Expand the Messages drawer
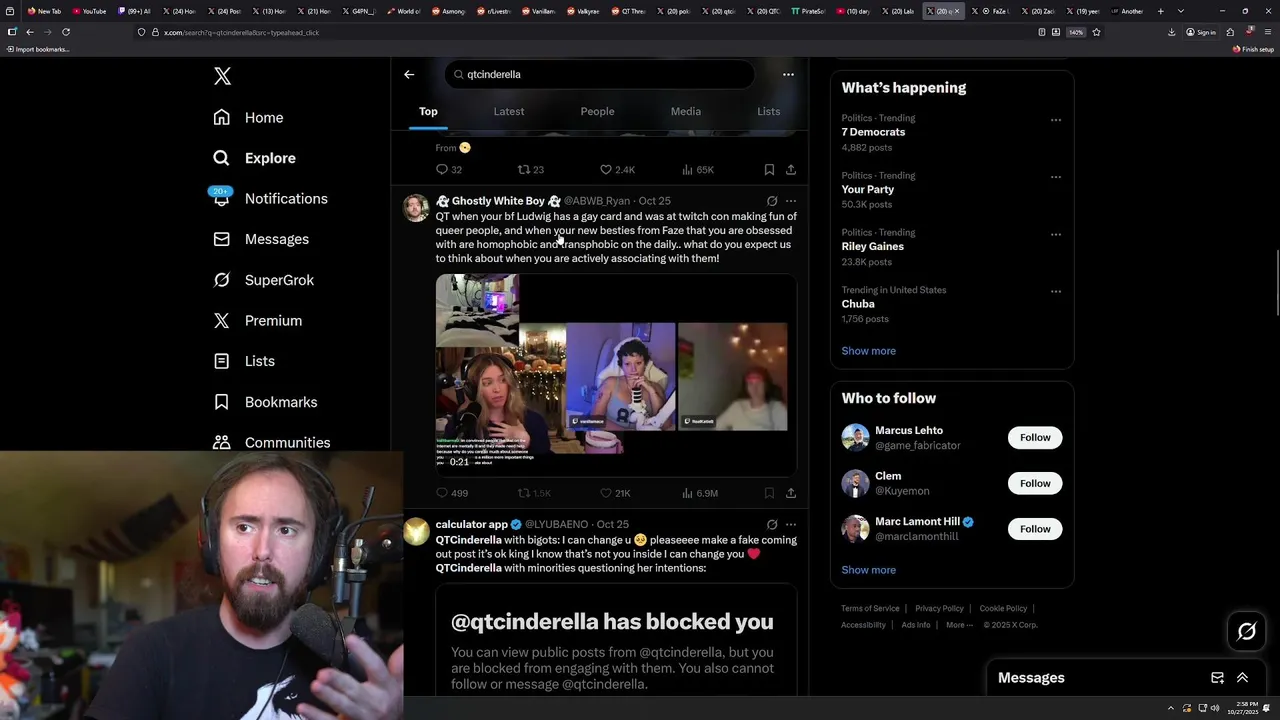This screenshot has height=720, width=1280. click(1242, 678)
